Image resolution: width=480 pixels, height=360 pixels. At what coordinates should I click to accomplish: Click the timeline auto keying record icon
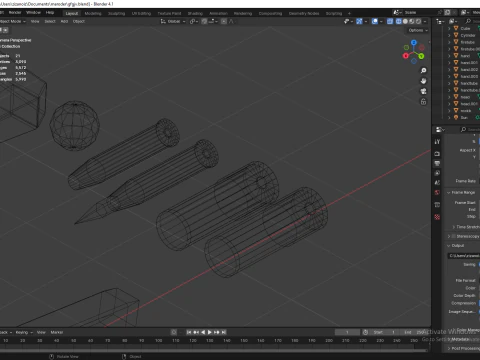[x=174, y=332]
